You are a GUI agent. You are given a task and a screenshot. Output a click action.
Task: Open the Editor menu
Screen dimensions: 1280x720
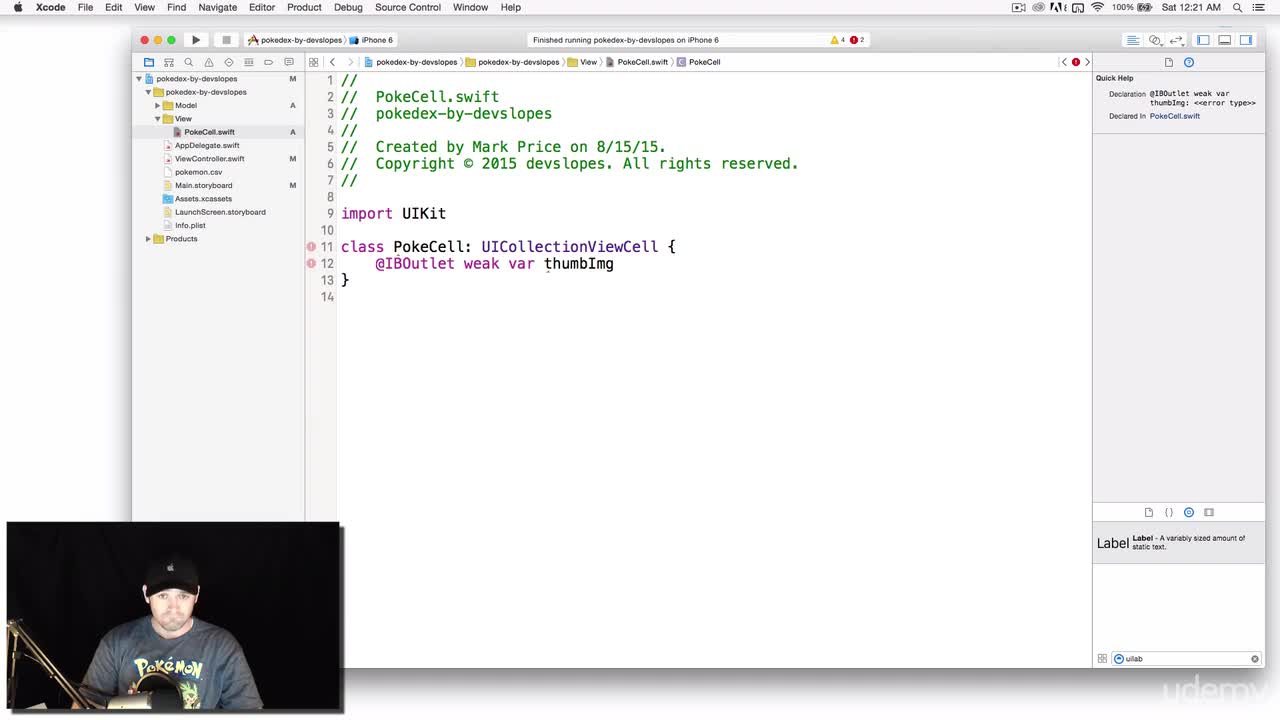point(262,7)
